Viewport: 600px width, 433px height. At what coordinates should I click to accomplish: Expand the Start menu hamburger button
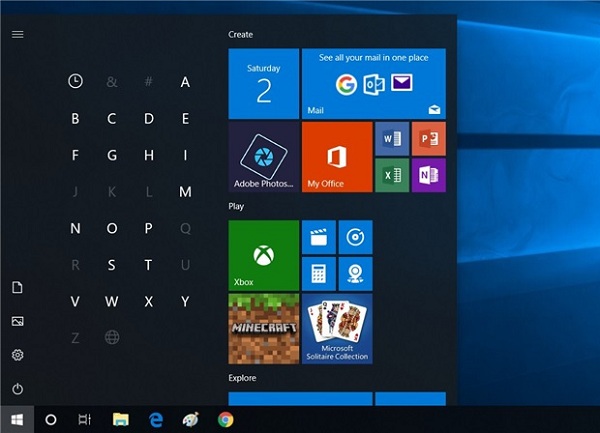click(17, 34)
